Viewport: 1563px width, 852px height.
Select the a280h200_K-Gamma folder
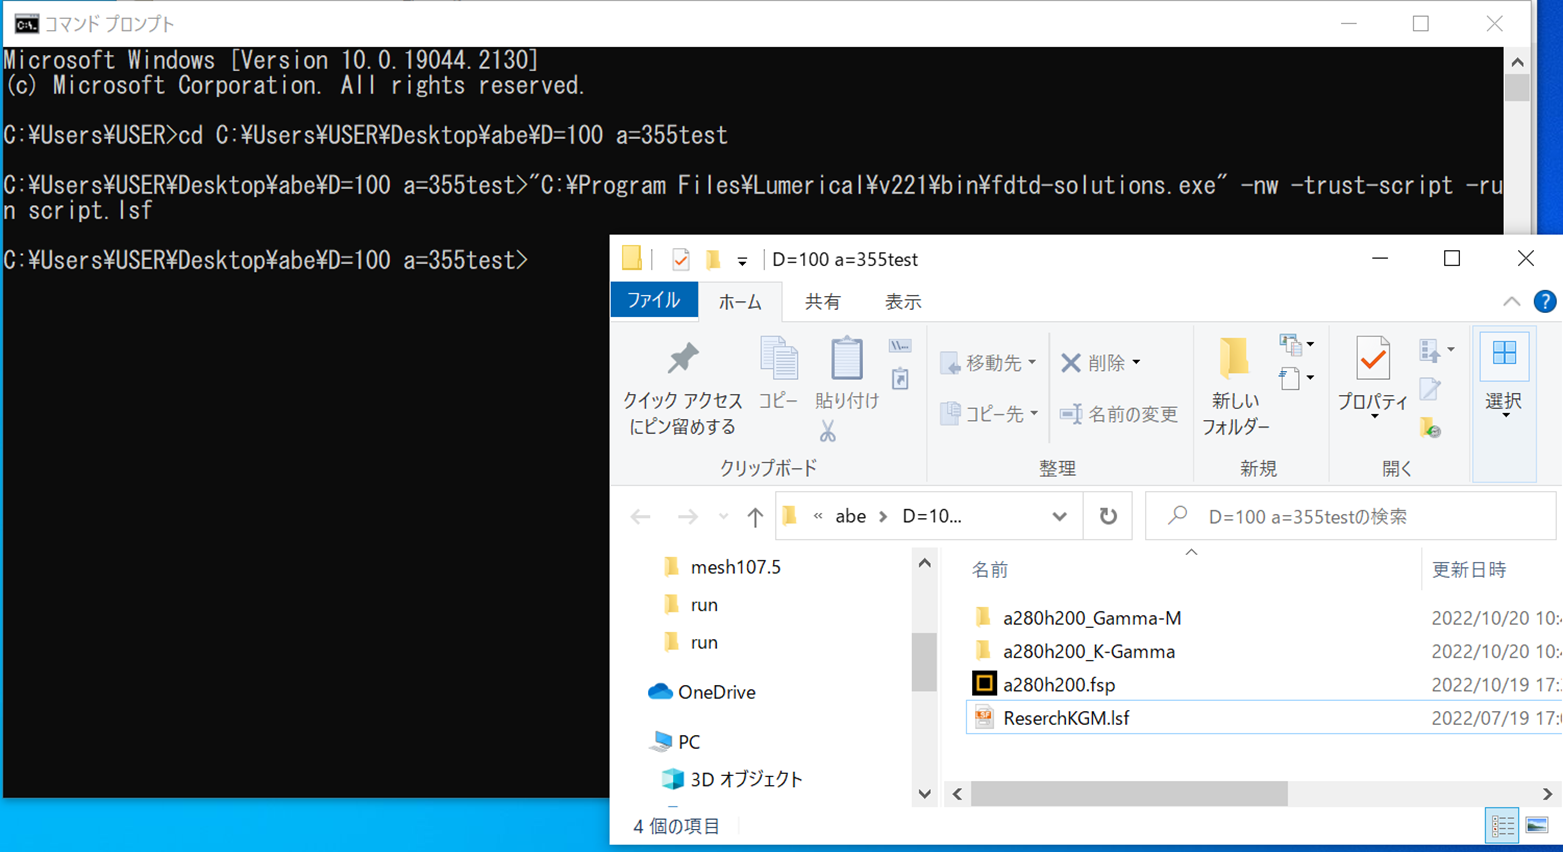click(1089, 651)
